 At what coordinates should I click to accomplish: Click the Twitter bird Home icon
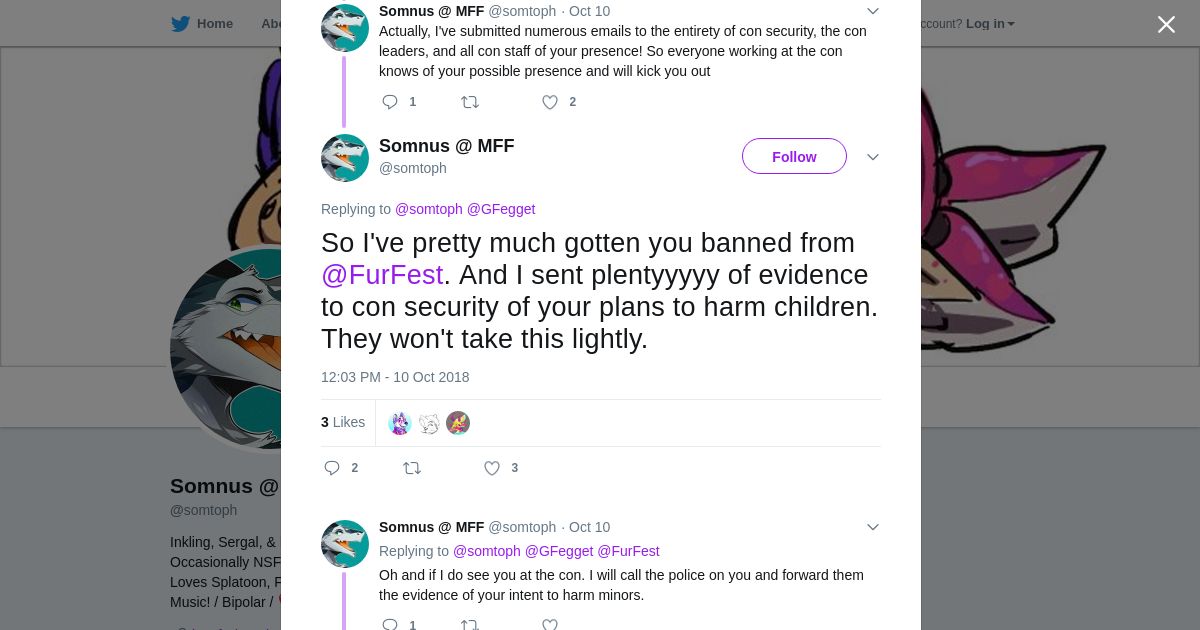coord(181,23)
